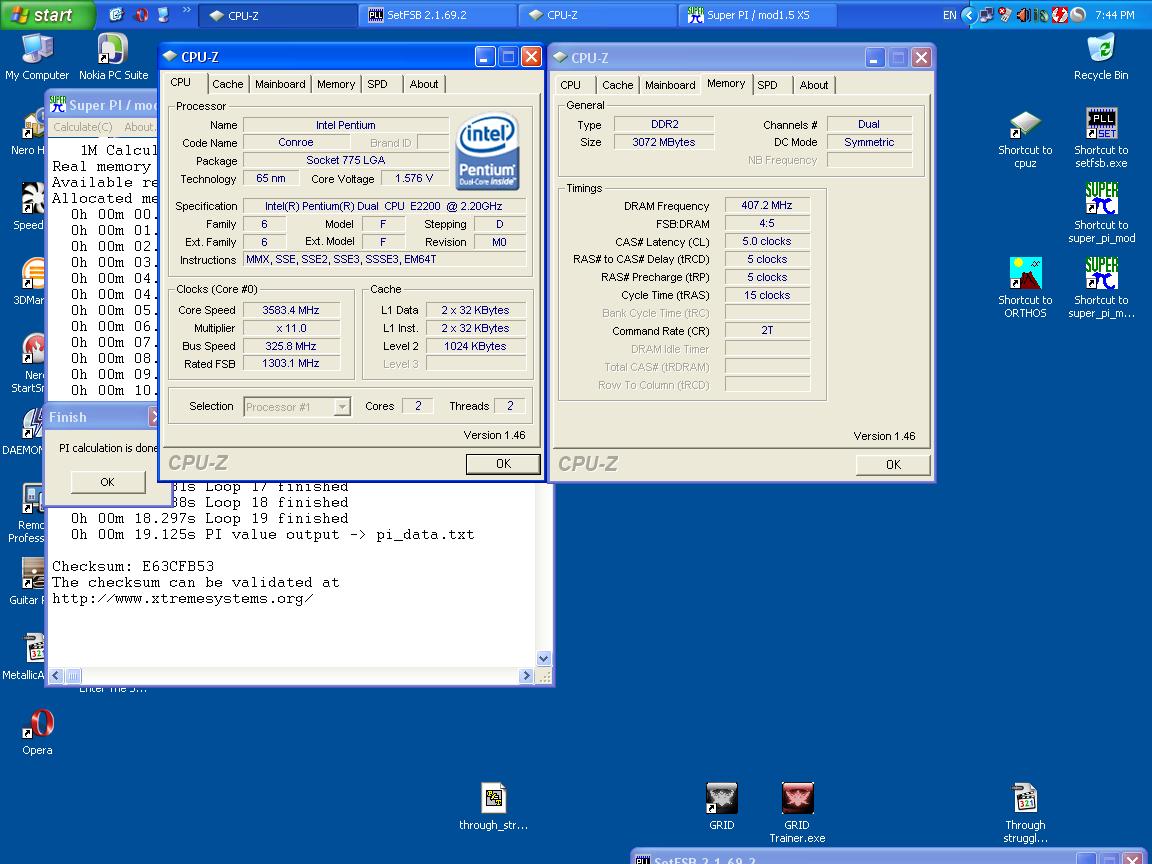Open through_str... file icon on desktop
This screenshot has width=1152, height=864.
(x=494, y=807)
